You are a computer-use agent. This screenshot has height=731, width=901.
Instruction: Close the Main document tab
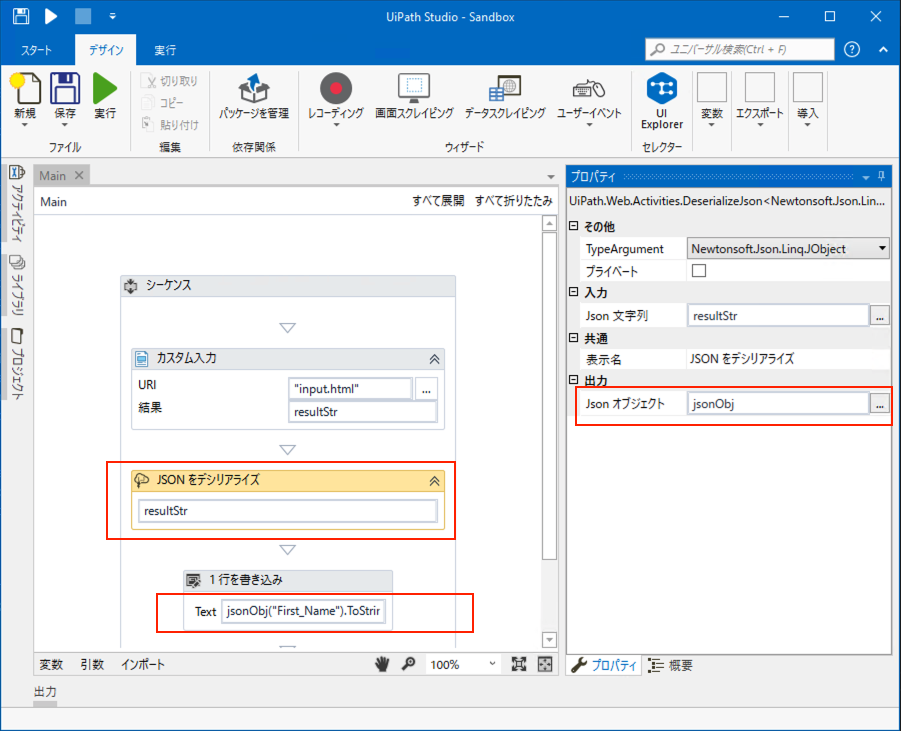click(79, 175)
